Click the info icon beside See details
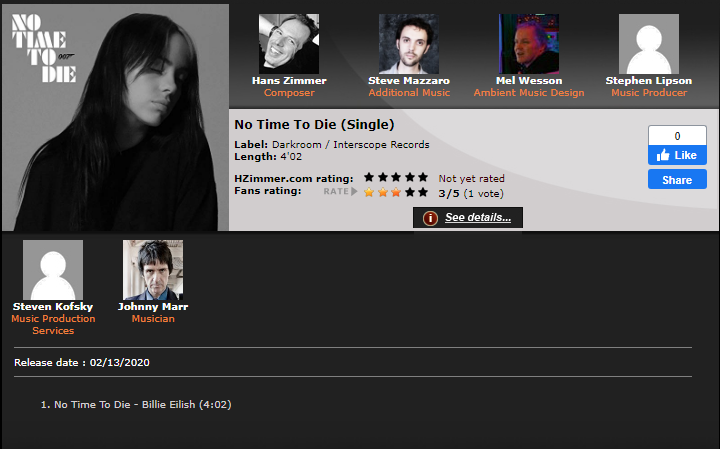Viewport: 720px width, 449px height. click(x=430, y=218)
